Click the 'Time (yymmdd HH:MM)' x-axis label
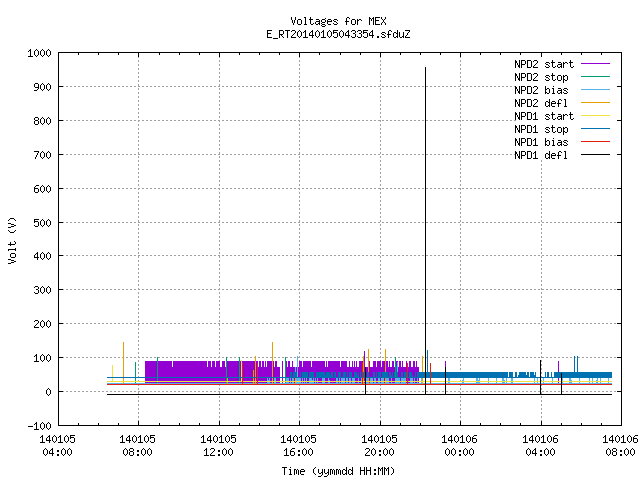Screen dimensions: 640x480 (x=338, y=471)
